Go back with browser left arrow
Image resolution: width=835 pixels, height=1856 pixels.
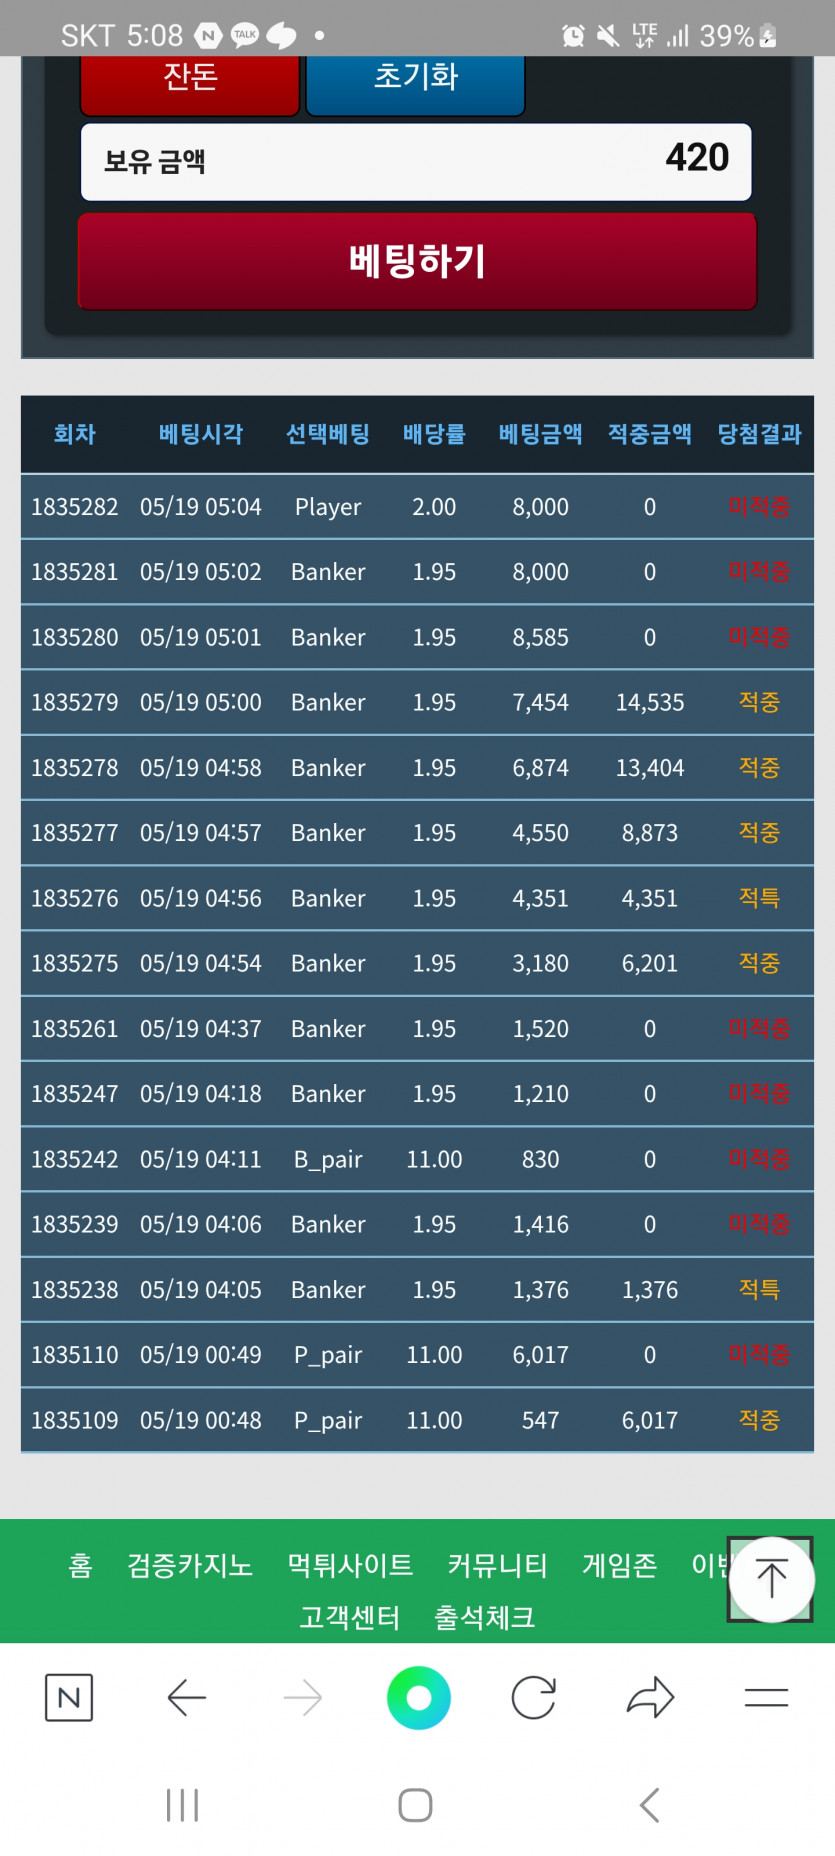[x=187, y=1697]
